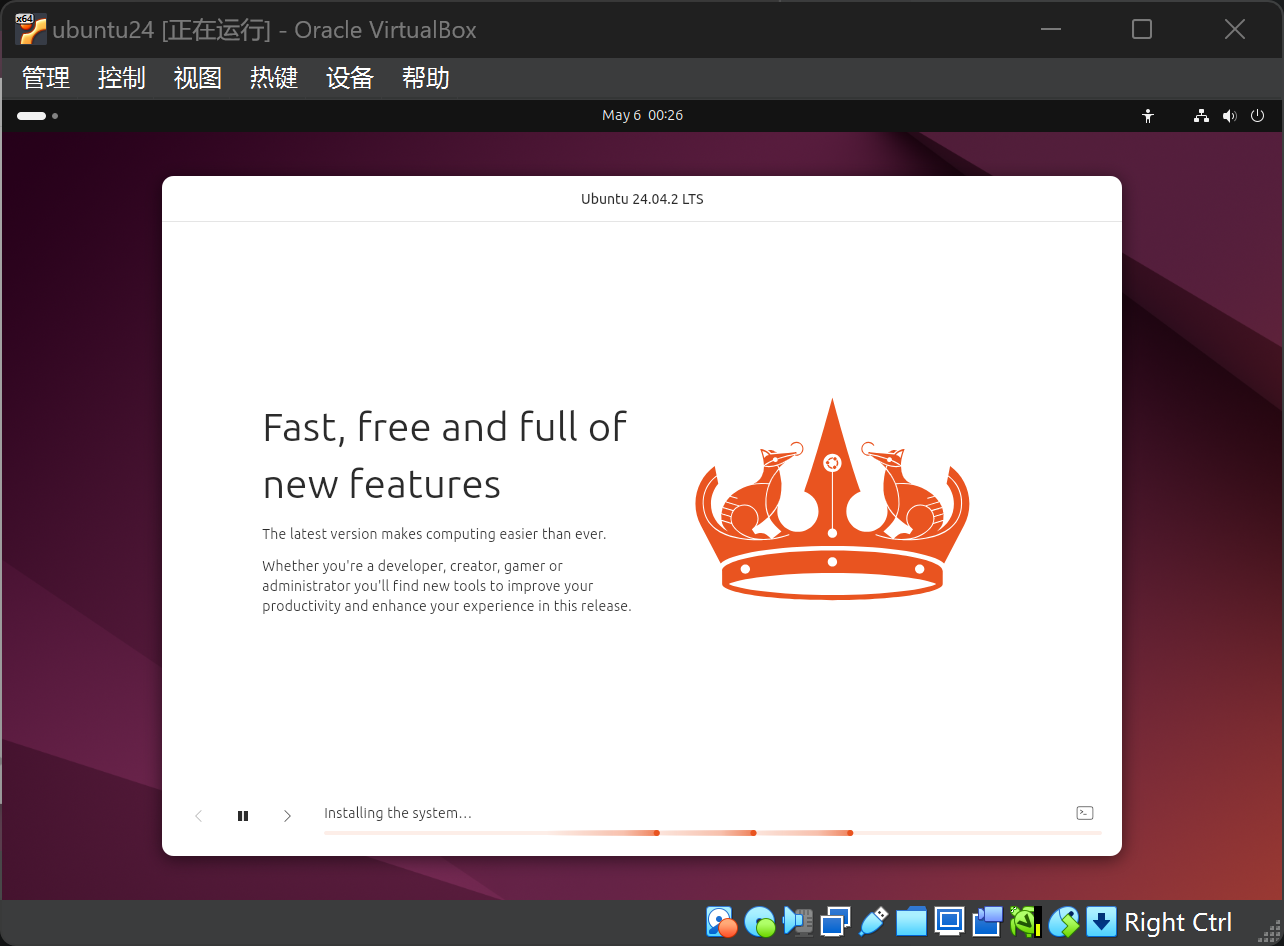Click the VirtualBox network adapters status icon

(835, 921)
